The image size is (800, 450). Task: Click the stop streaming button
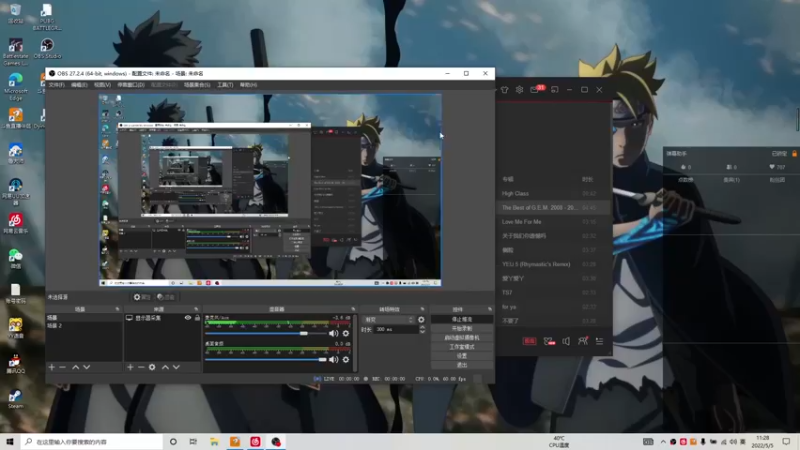(x=462, y=319)
